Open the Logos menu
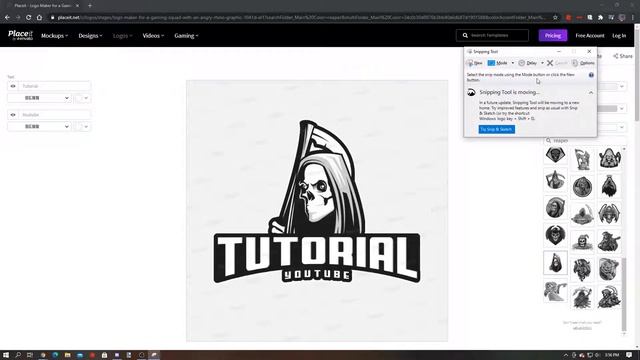This screenshot has height=360, width=640. [122, 36]
